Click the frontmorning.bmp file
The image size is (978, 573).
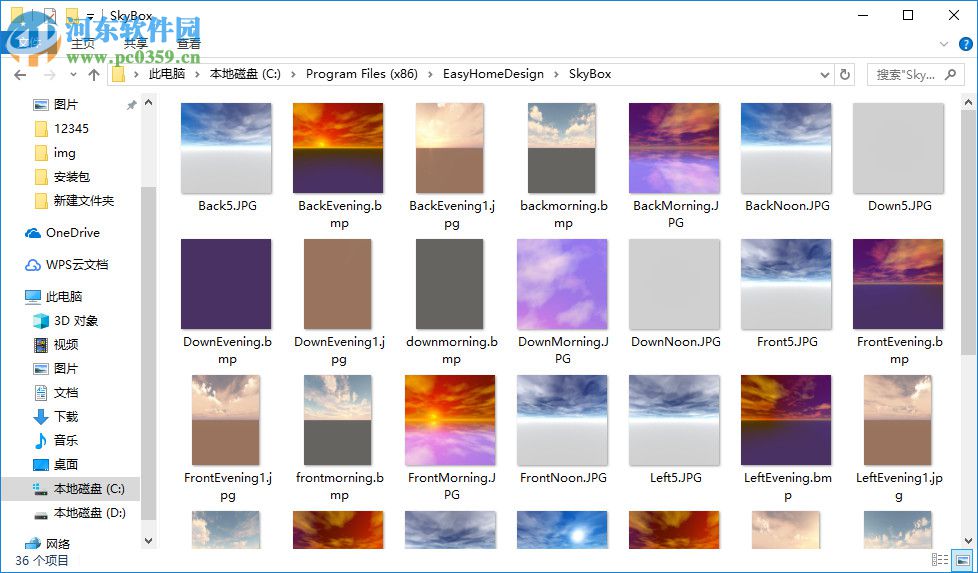338,420
